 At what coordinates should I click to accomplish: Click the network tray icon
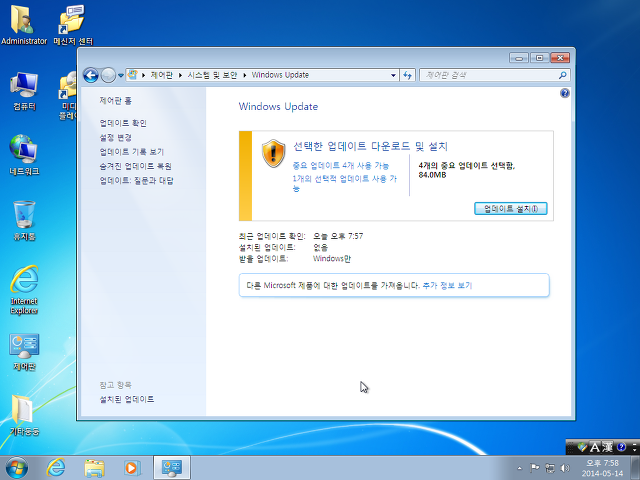tap(550, 468)
